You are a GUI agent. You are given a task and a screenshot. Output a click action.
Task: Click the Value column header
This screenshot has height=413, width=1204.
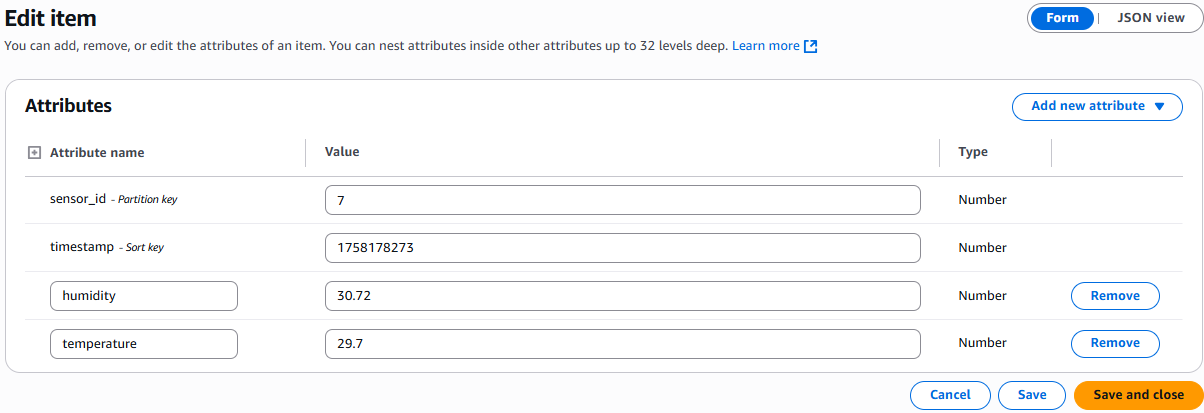tap(342, 152)
